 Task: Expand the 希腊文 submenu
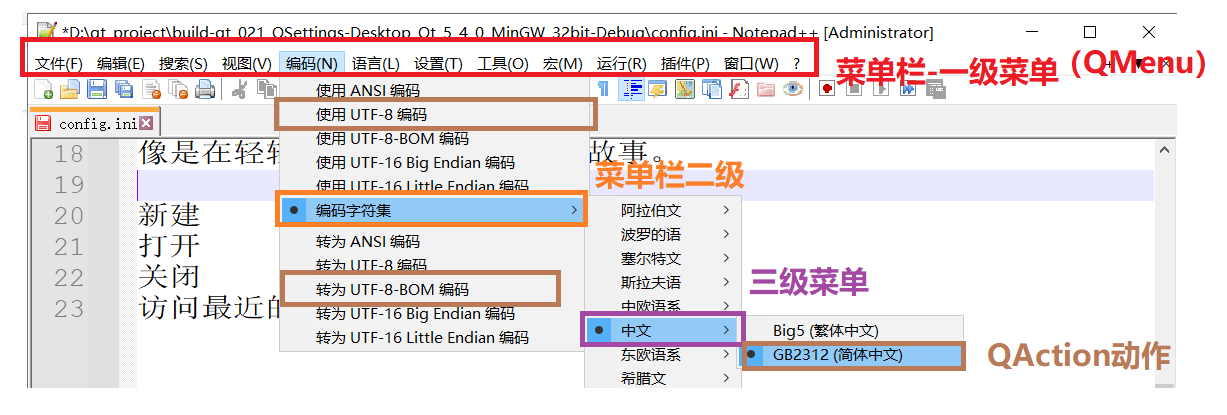pyautogui.click(x=663, y=378)
